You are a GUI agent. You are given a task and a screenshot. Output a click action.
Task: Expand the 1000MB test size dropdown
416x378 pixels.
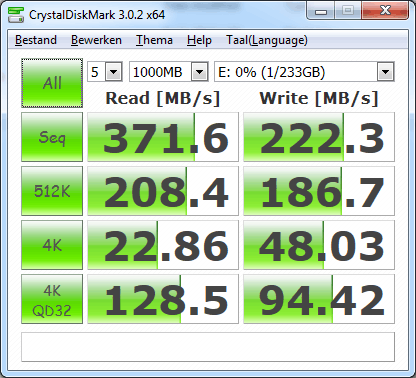tap(200, 72)
